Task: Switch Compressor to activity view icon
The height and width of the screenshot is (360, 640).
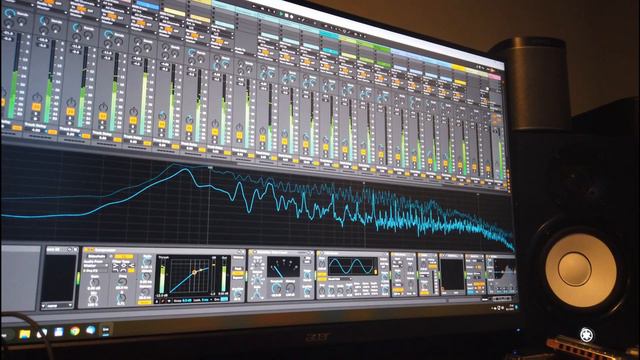Action: pos(169,301)
